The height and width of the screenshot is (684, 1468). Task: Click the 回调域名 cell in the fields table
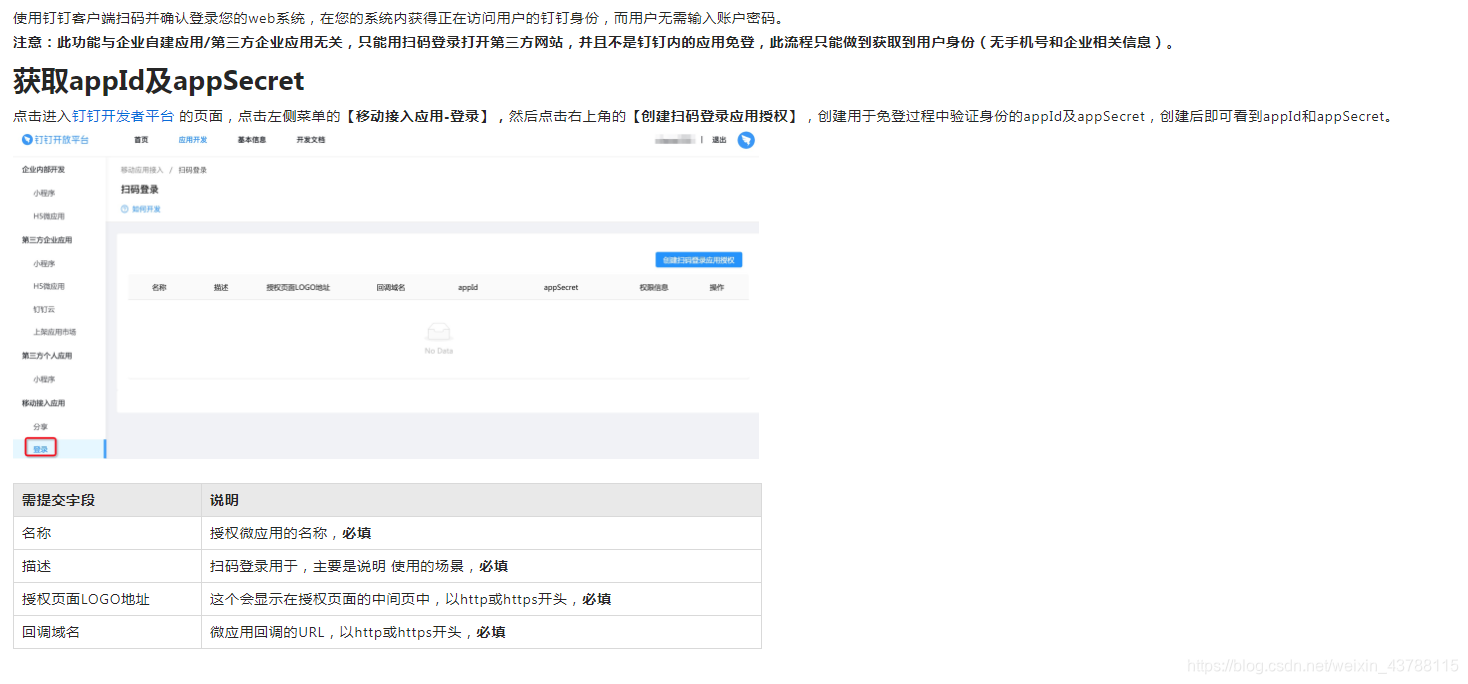pos(107,632)
